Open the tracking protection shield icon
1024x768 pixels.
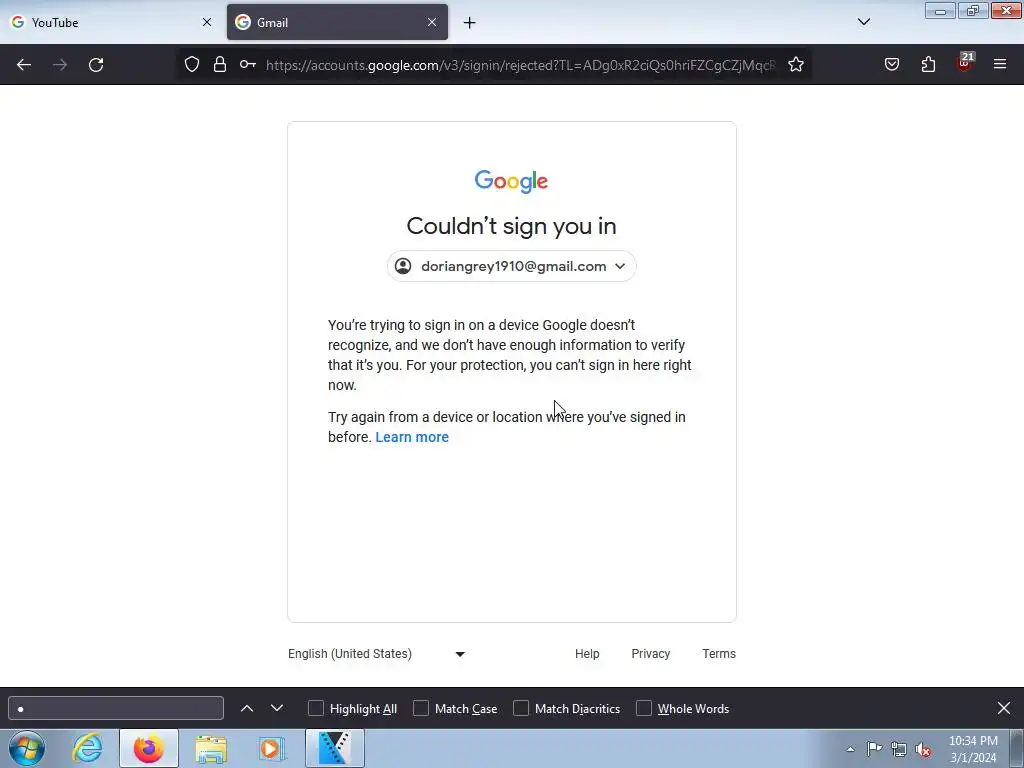pyautogui.click(x=191, y=64)
